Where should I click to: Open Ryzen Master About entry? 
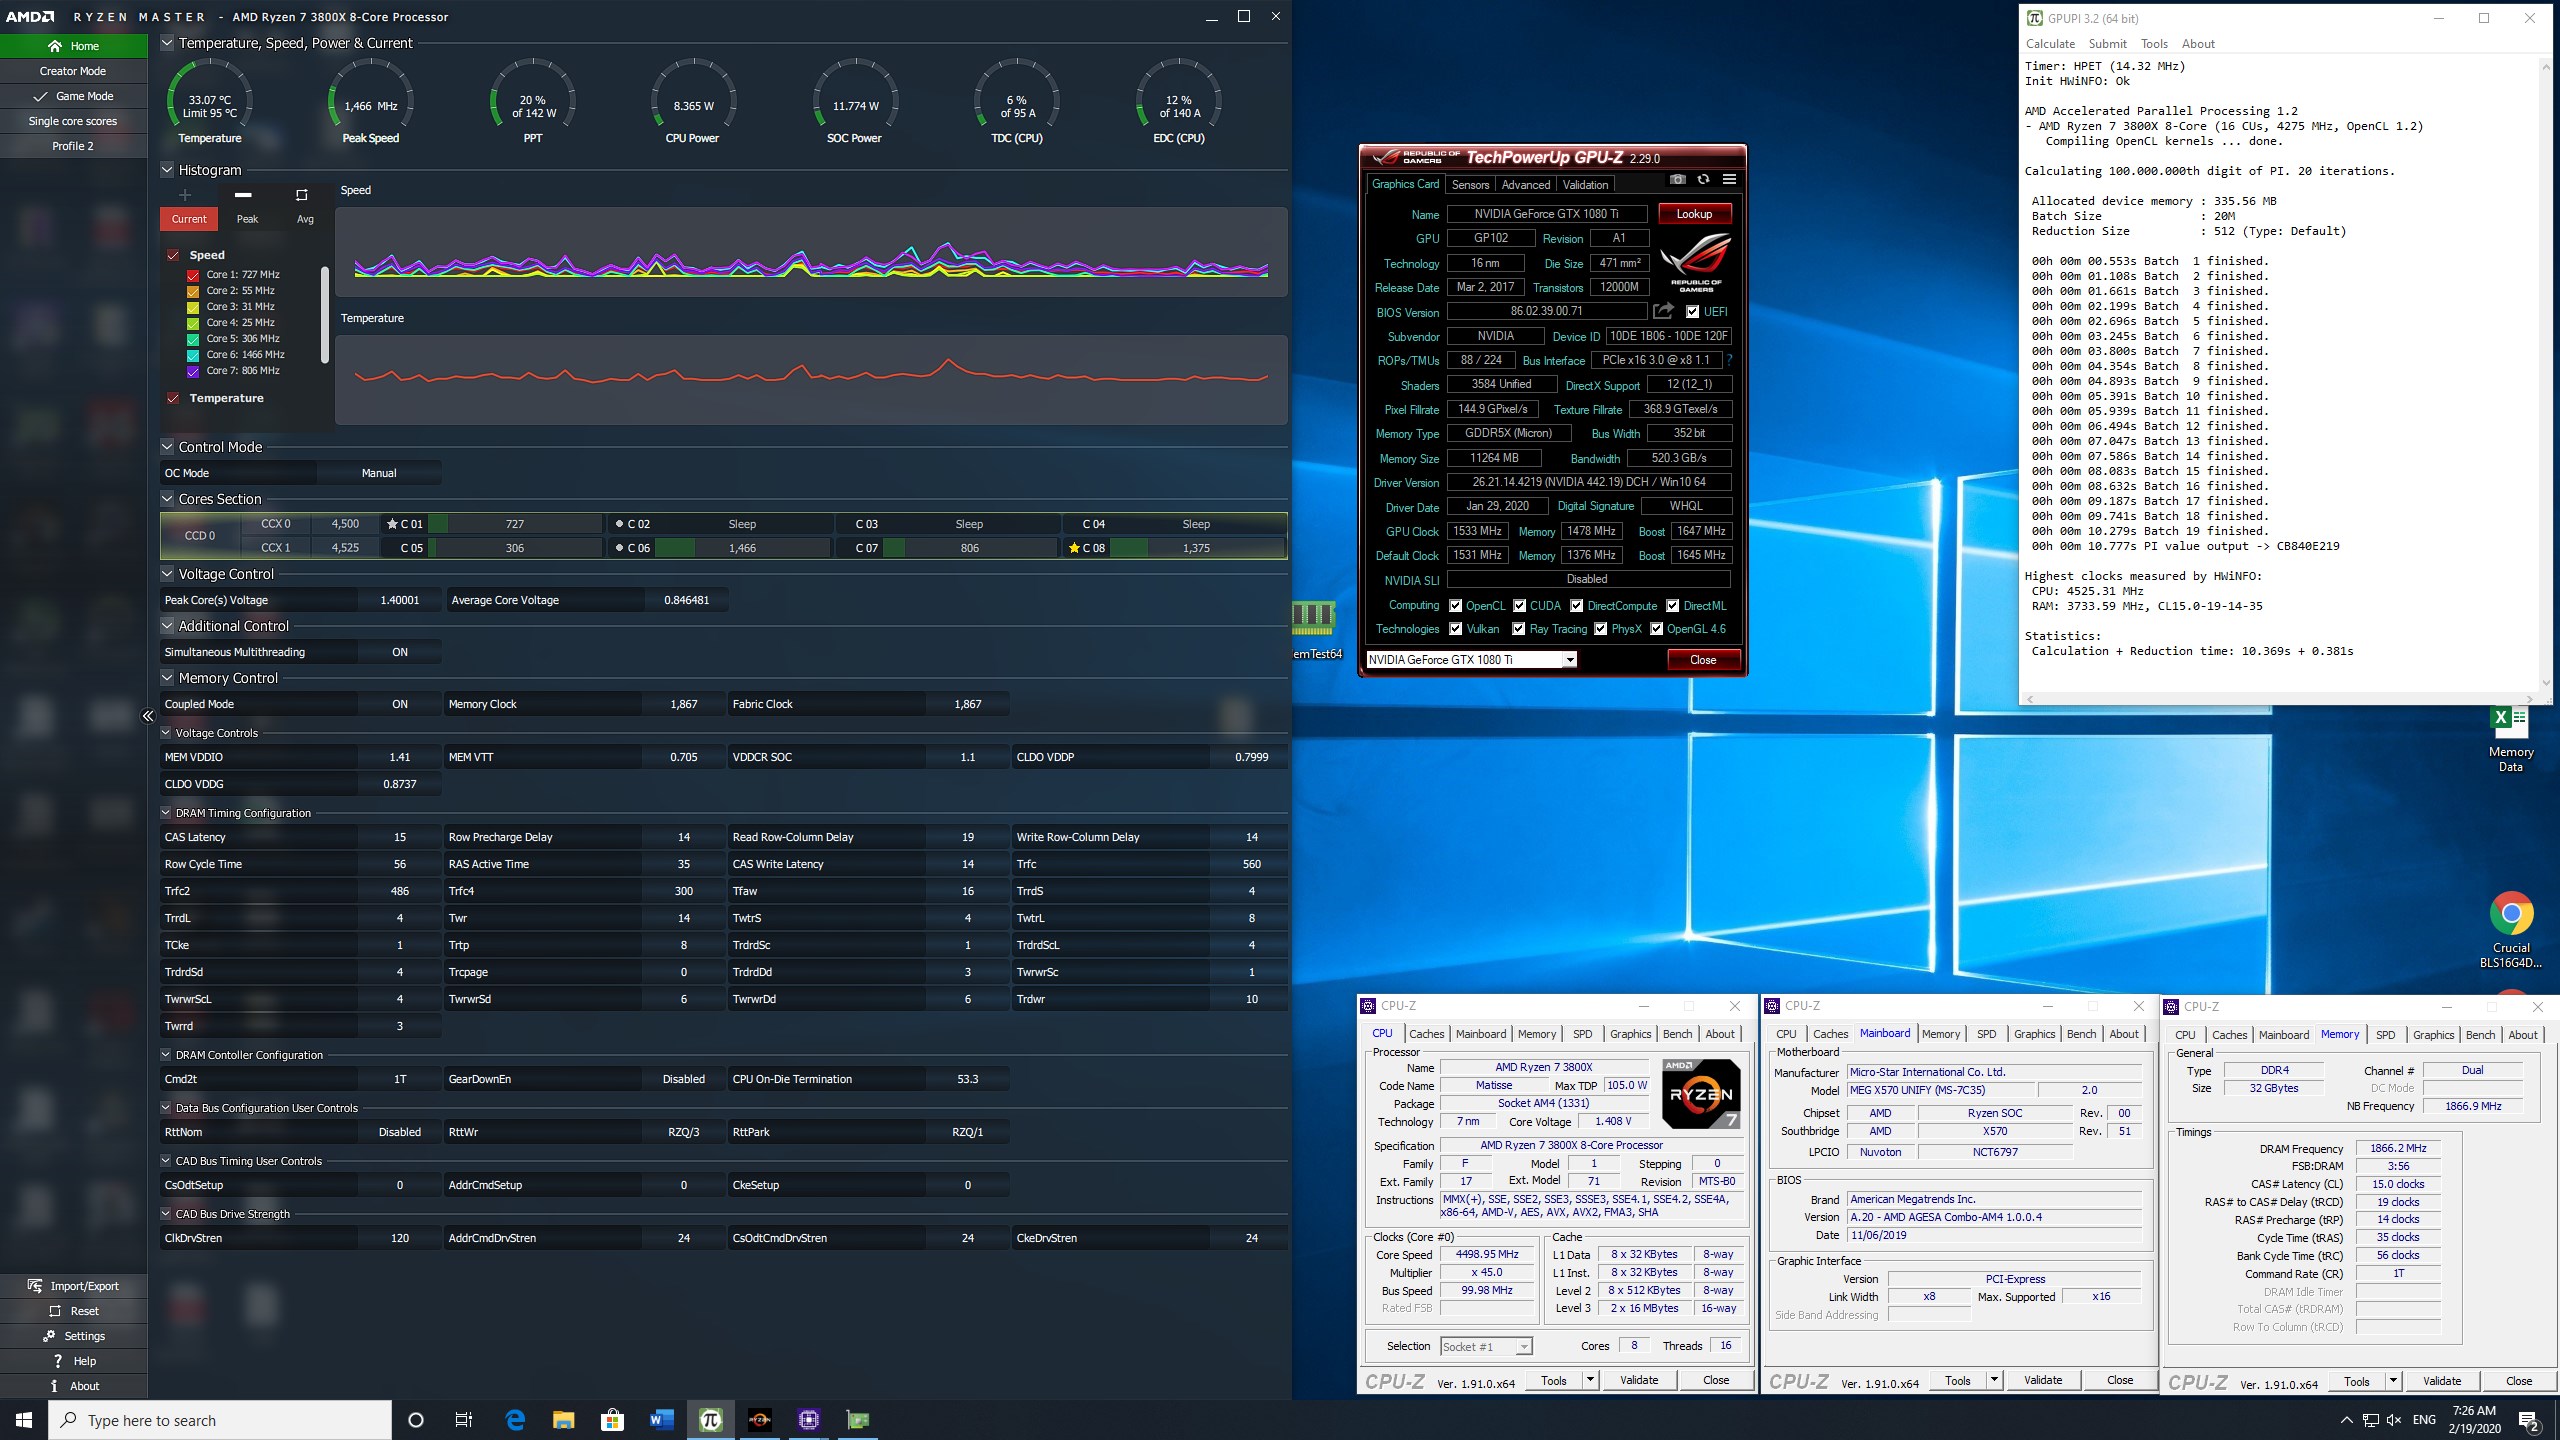pyautogui.click(x=74, y=1386)
